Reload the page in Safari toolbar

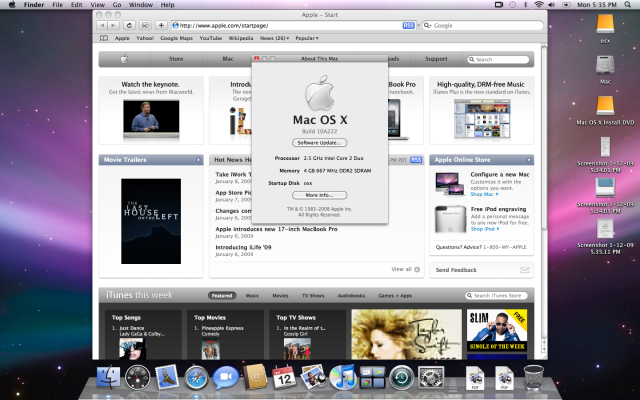pos(129,25)
